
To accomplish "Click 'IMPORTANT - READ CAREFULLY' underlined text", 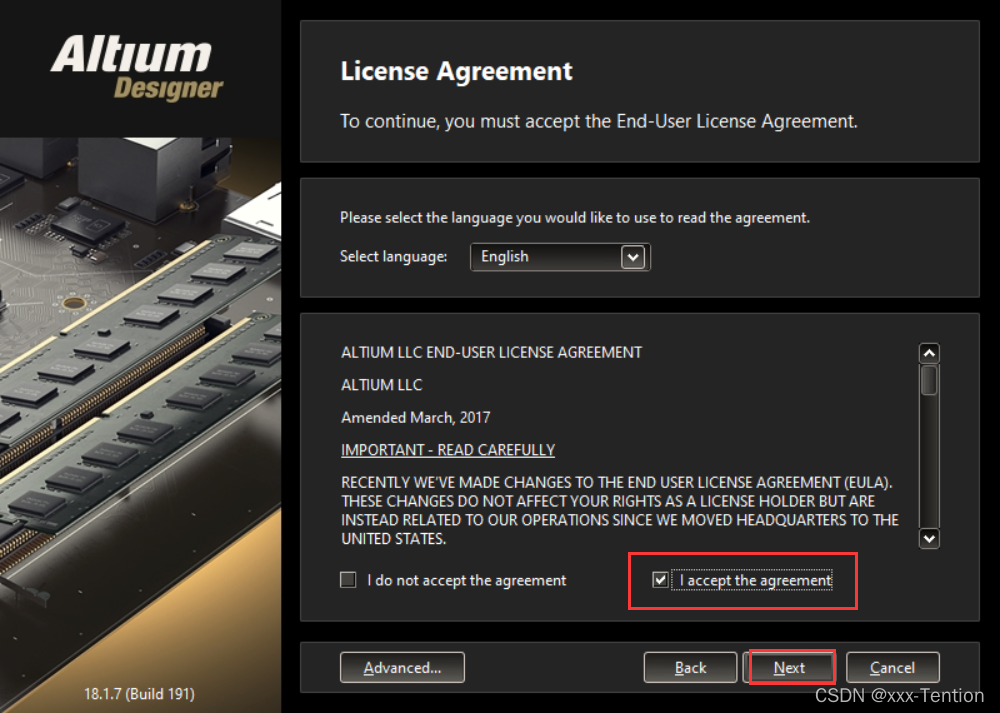I will point(448,450).
